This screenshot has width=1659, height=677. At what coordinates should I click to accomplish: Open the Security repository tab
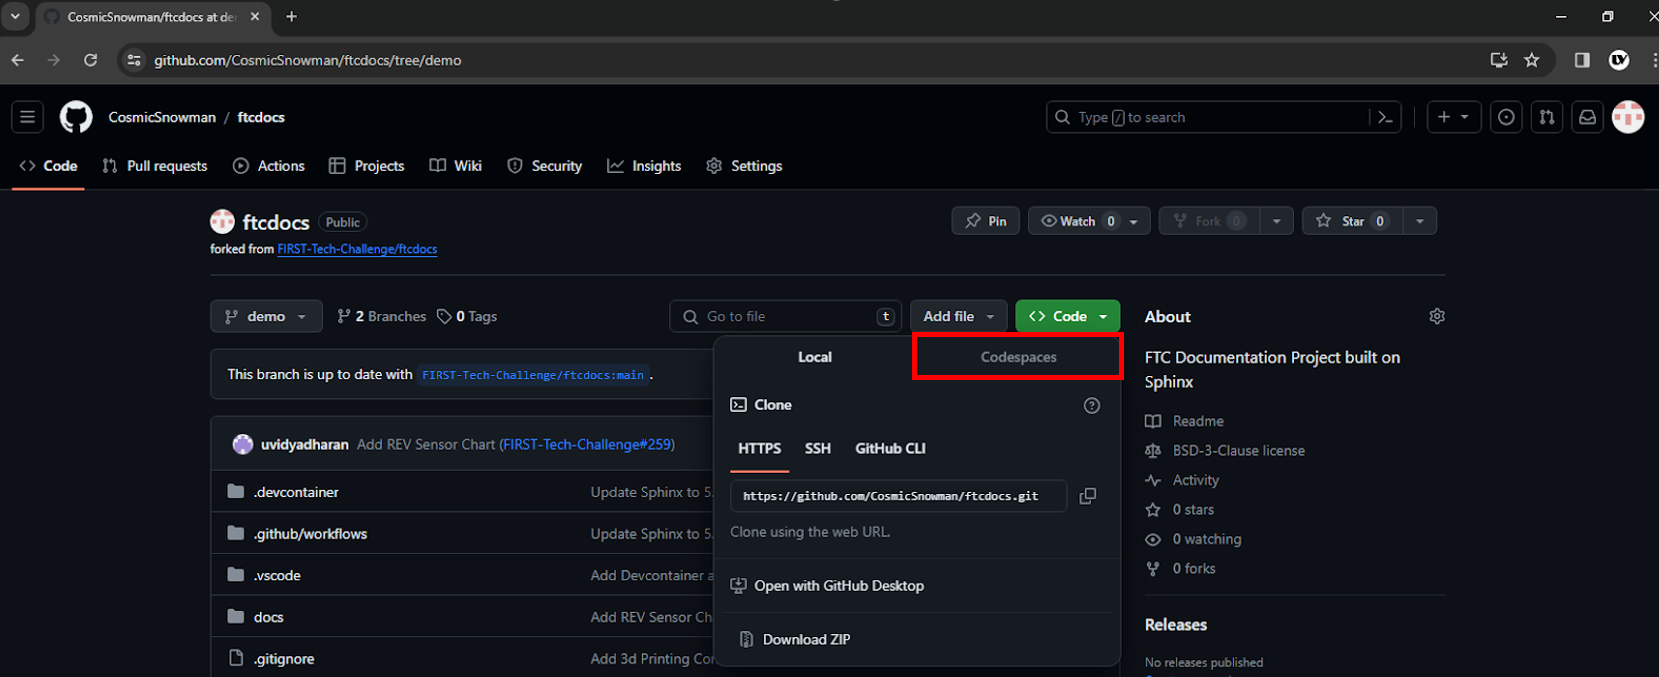coord(545,166)
